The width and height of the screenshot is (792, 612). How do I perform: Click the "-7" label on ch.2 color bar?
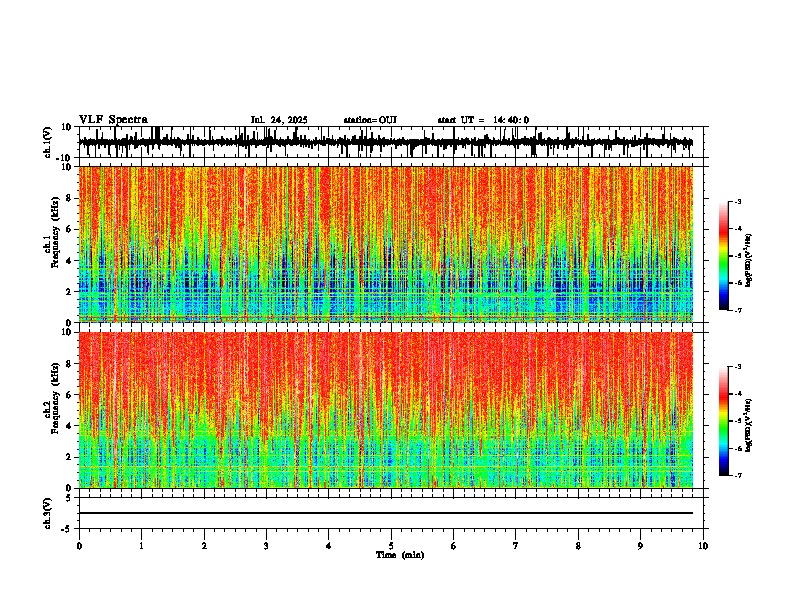coord(738,476)
